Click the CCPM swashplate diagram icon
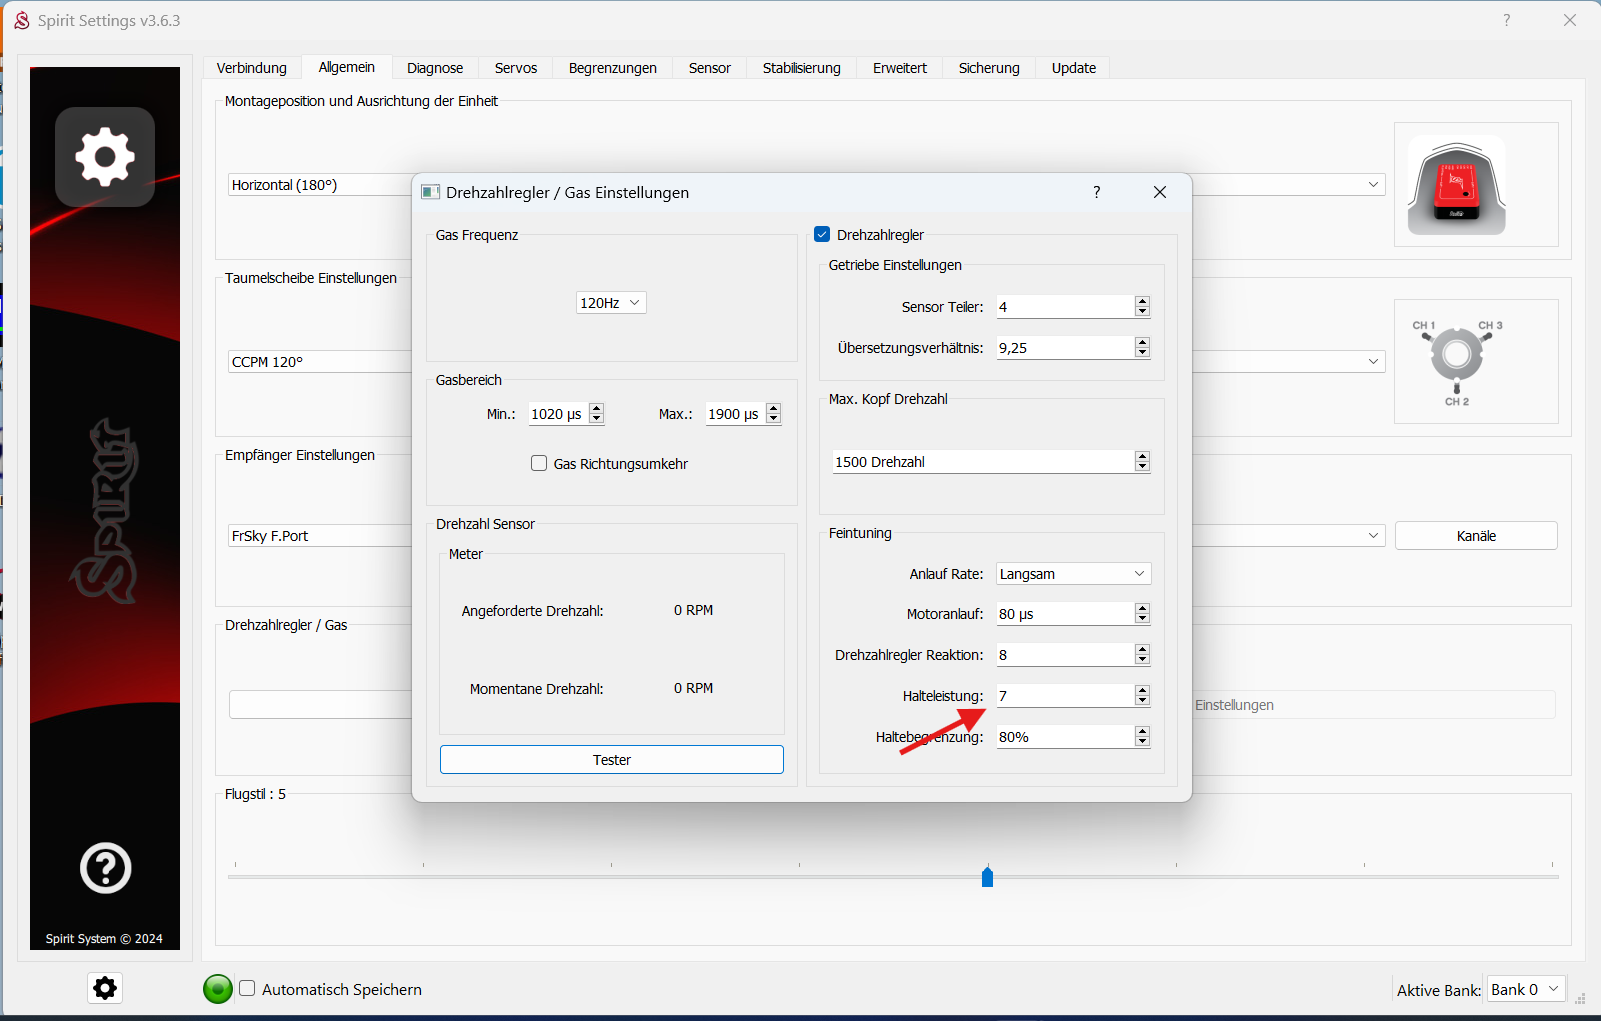The width and height of the screenshot is (1601, 1021). point(1456,361)
